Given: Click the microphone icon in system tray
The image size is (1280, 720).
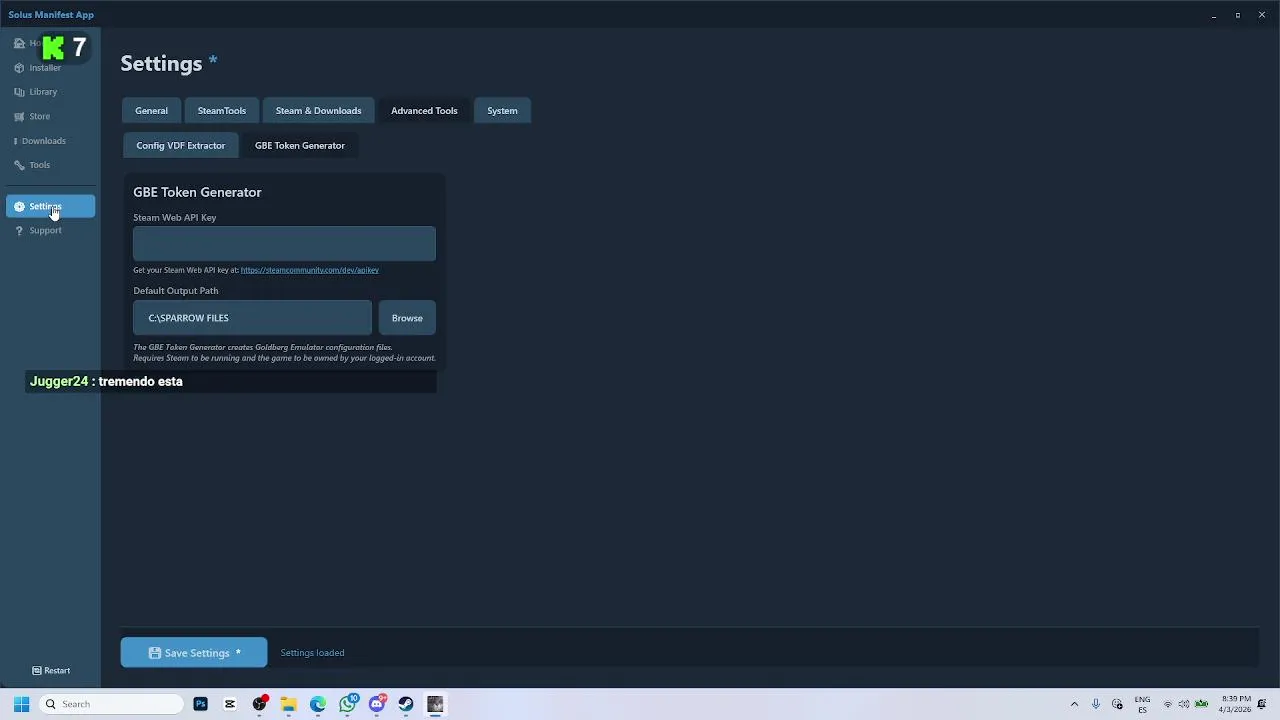Looking at the screenshot, I should click(x=1096, y=704).
